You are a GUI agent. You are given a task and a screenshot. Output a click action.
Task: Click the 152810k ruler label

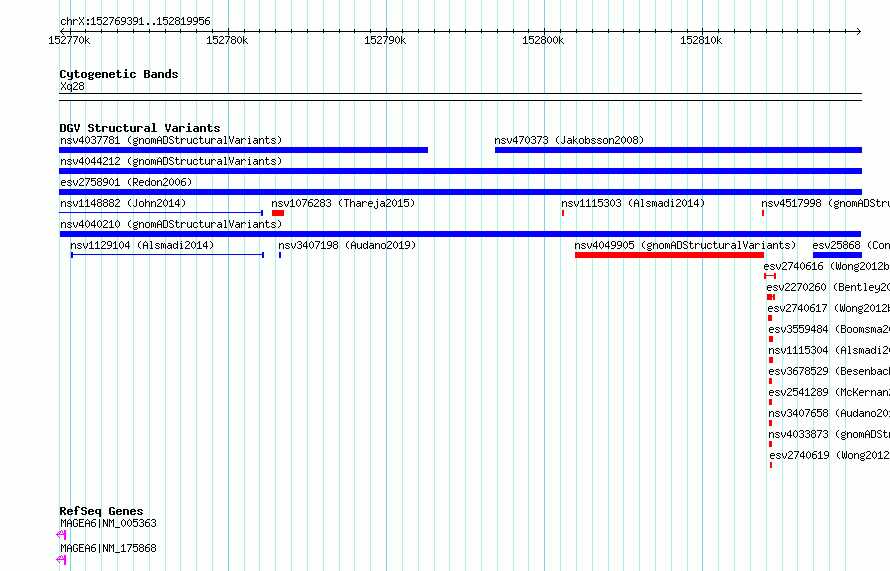pyautogui.click(x=701, y=40)
